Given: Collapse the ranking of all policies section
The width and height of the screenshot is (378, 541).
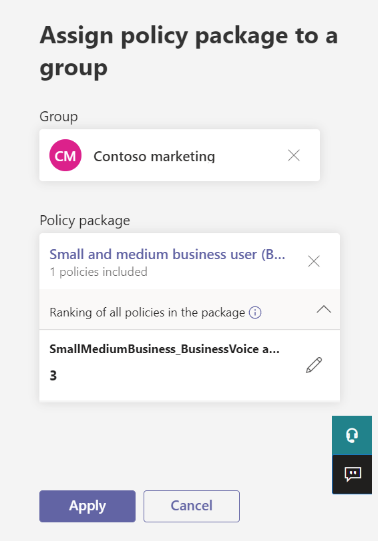Looking at the screenshot, I should pos(324,309).
